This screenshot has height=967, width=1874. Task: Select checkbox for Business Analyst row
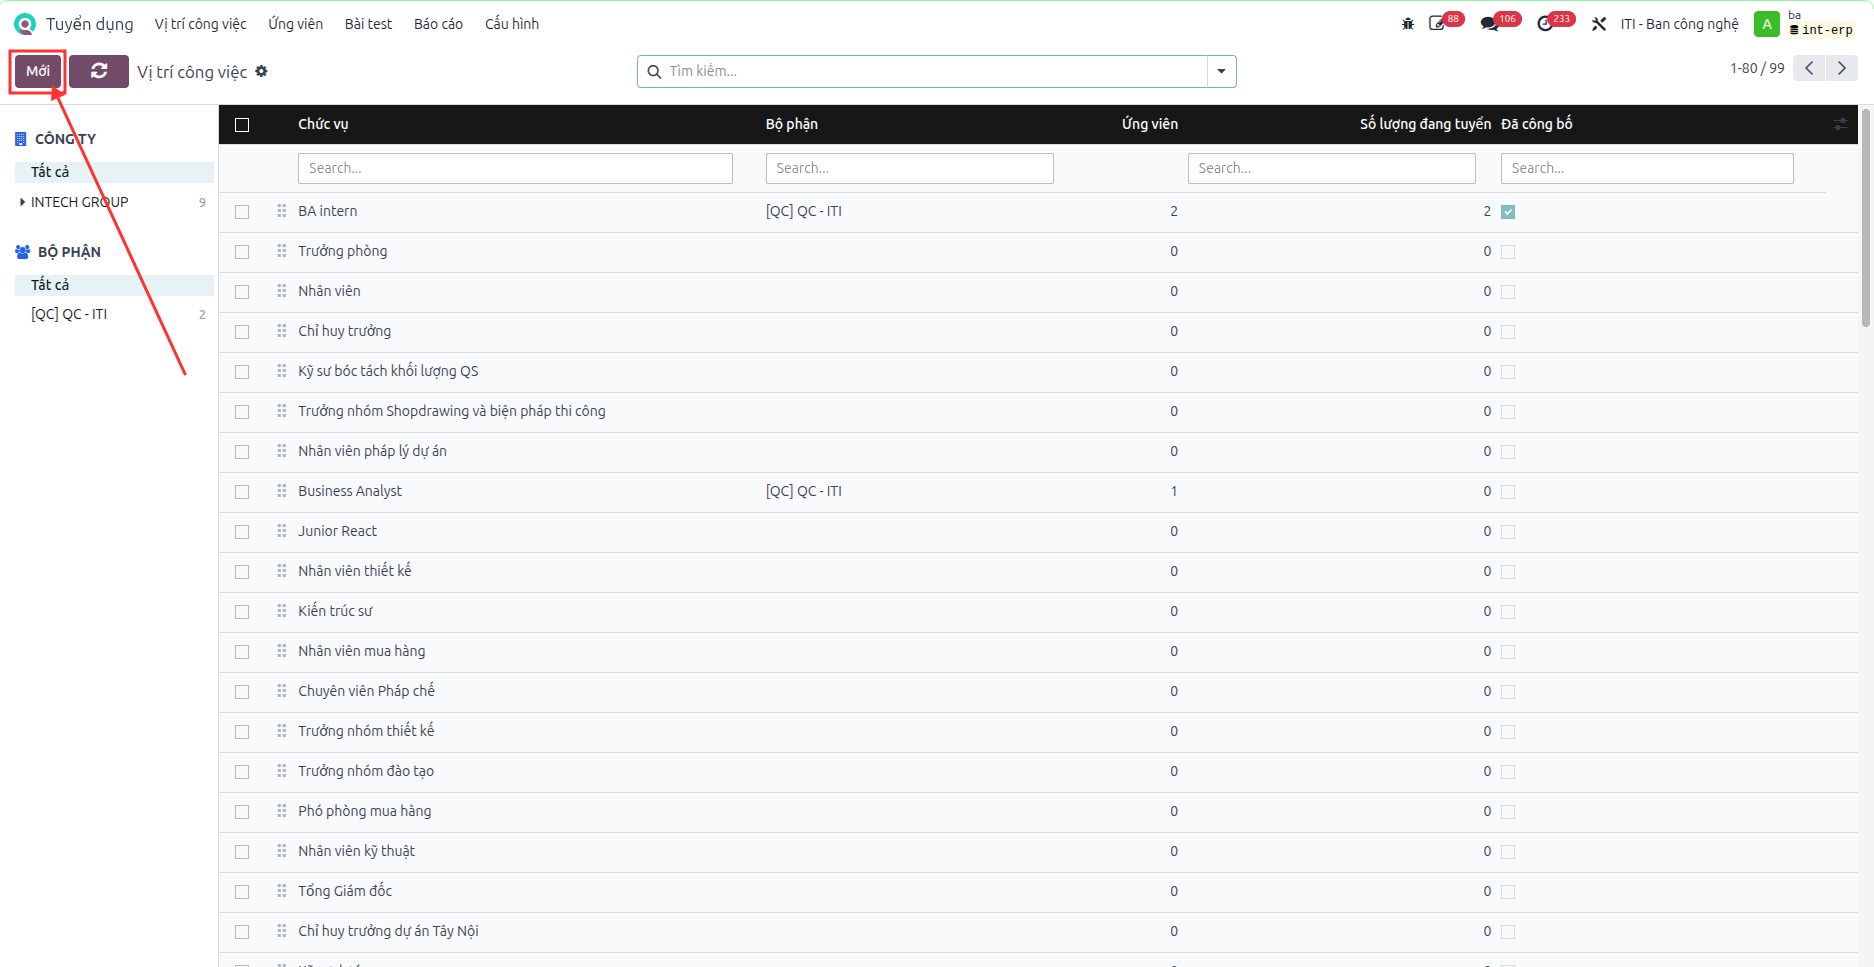pos(242,492)
